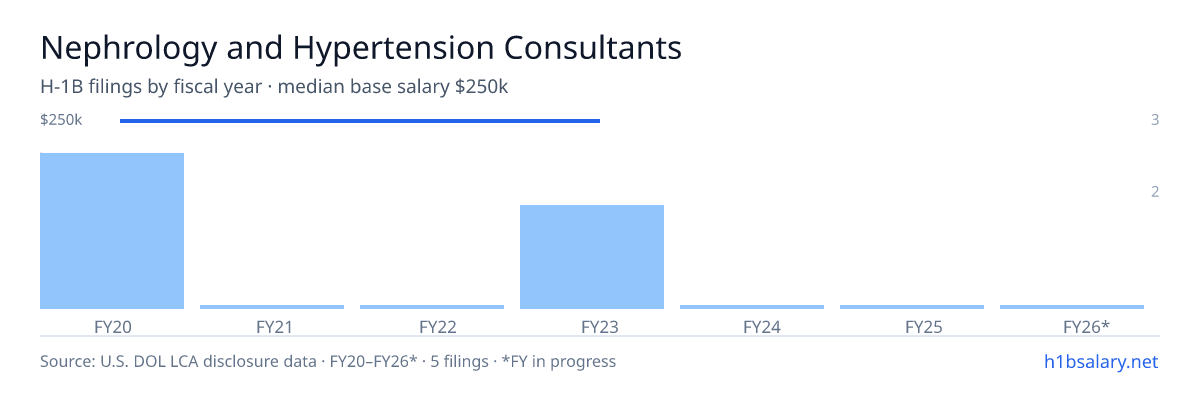1200x400 pixels.
Task: Click the filings count axis label 3
Action: click(1155, 120)
